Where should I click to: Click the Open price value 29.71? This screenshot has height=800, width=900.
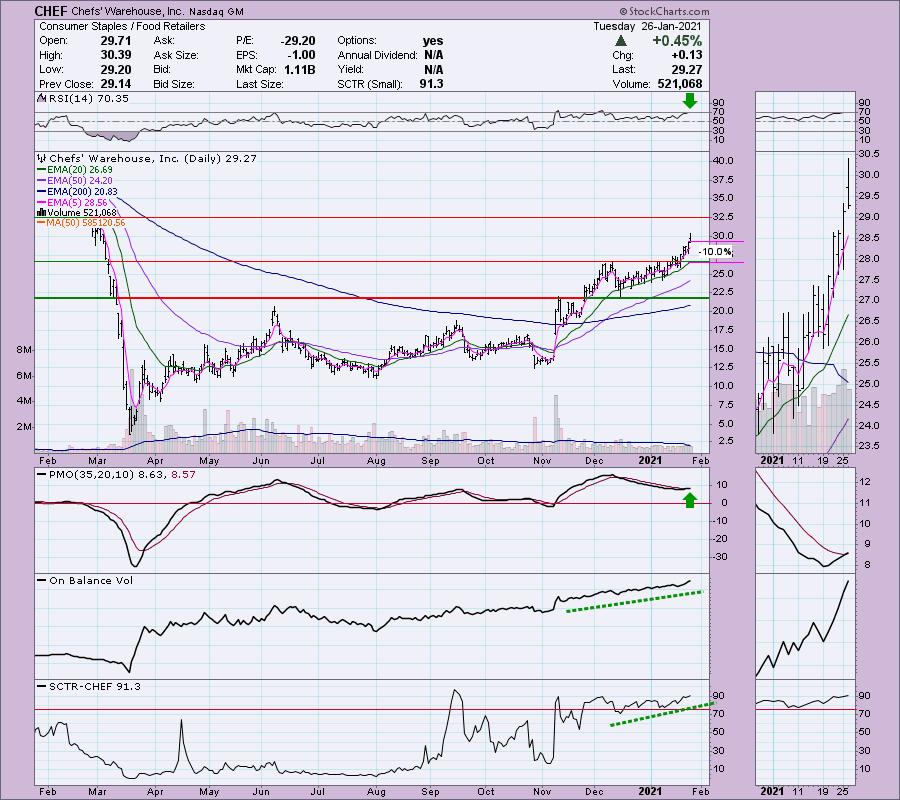116,41
